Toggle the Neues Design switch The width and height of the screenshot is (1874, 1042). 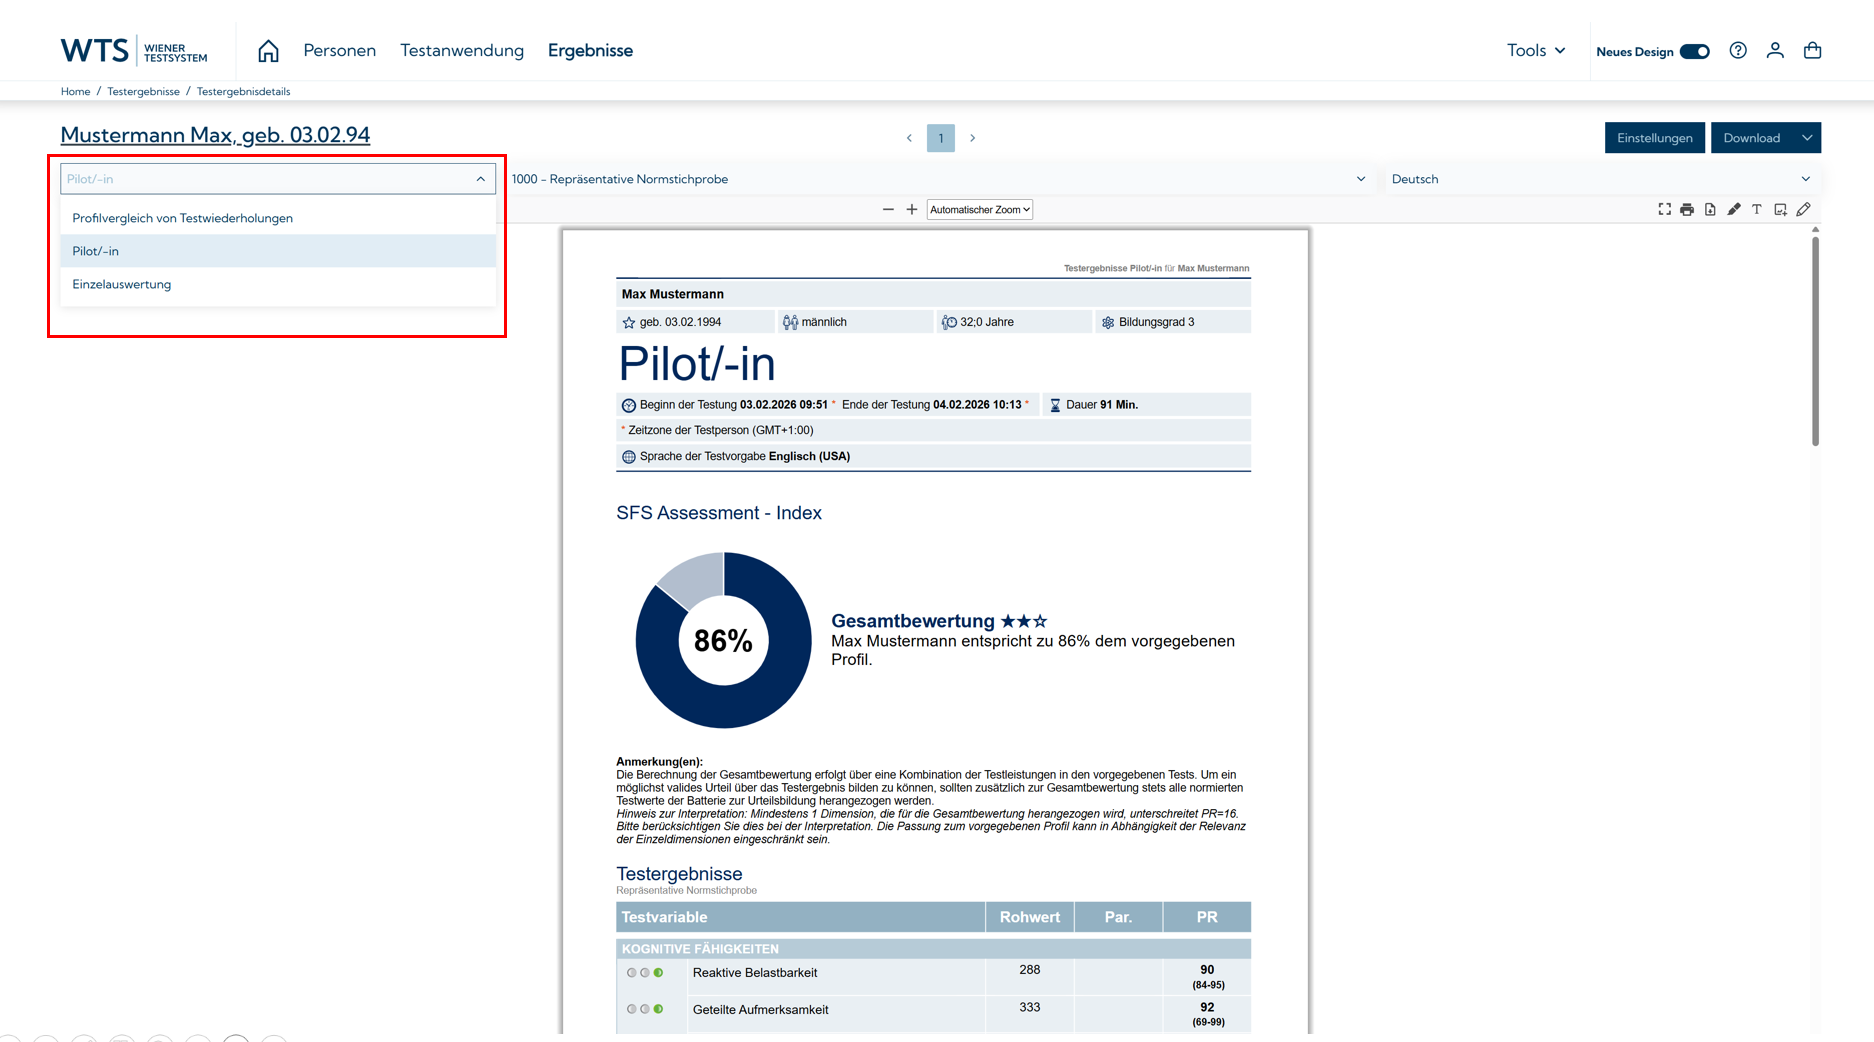1695,52
